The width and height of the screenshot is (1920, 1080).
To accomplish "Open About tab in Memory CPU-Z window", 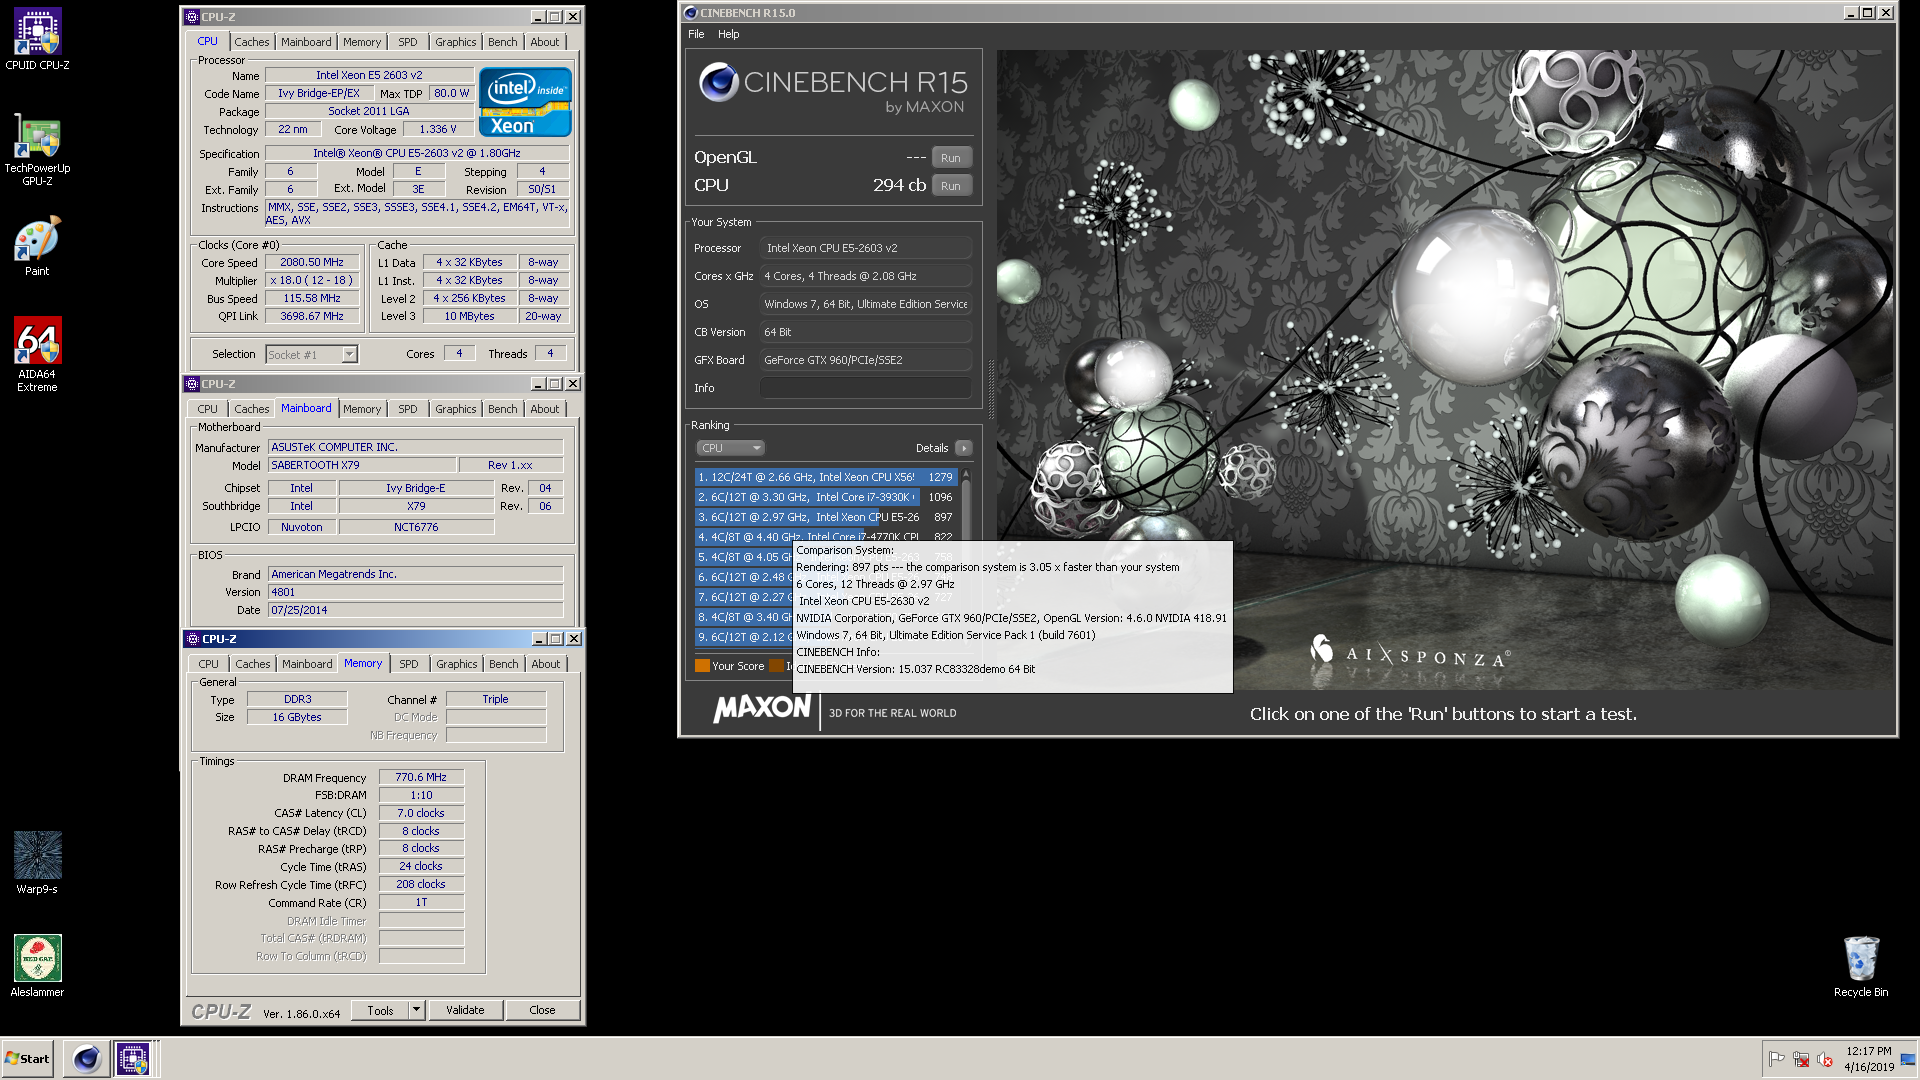I will tap(546, 664).
